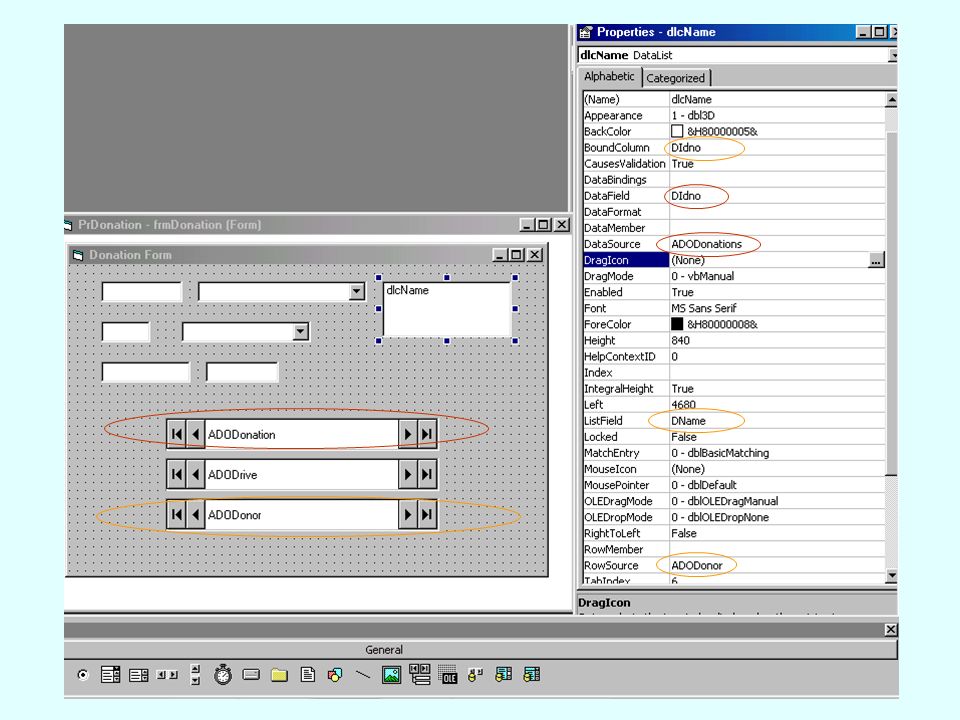Click the General toolbox tab
The image size is (960, 720).
(x=384, y=650)
